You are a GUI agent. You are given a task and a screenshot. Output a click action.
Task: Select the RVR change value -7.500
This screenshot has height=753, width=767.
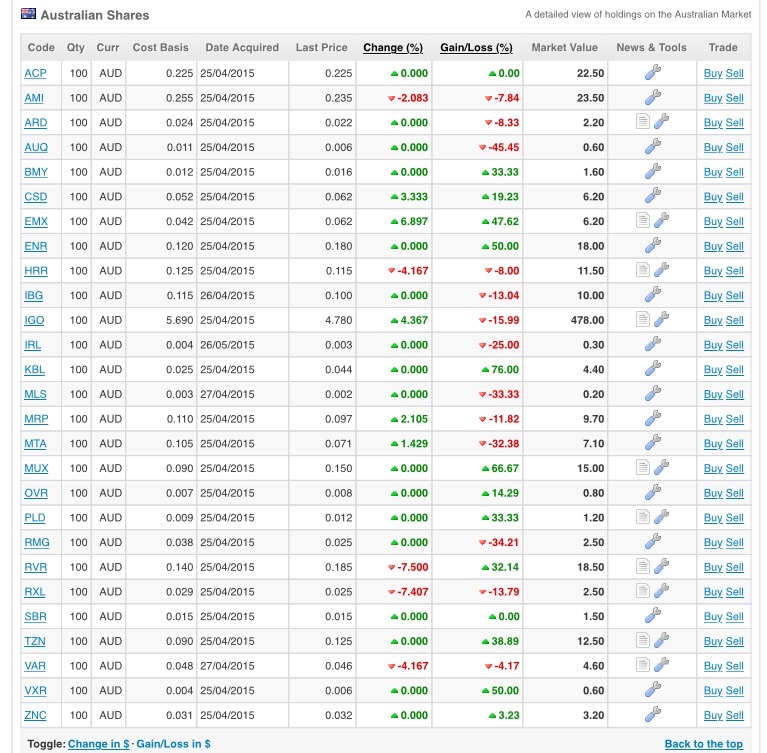click(x=412, y=568)
